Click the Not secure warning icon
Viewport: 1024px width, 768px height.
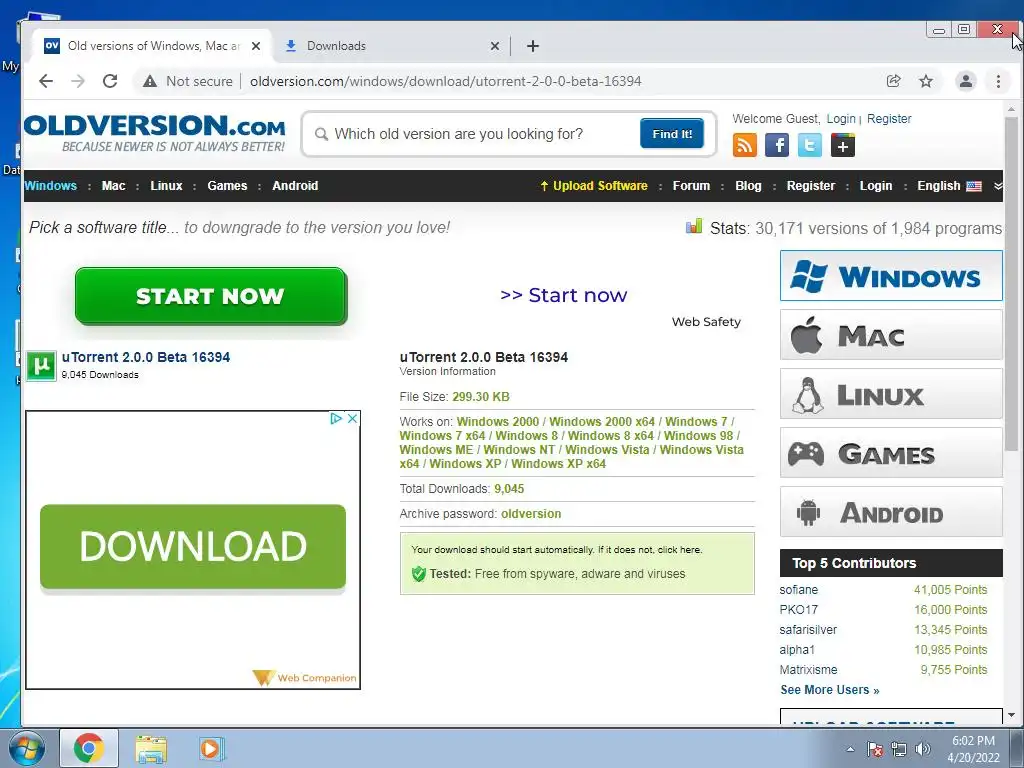[150, 81]
